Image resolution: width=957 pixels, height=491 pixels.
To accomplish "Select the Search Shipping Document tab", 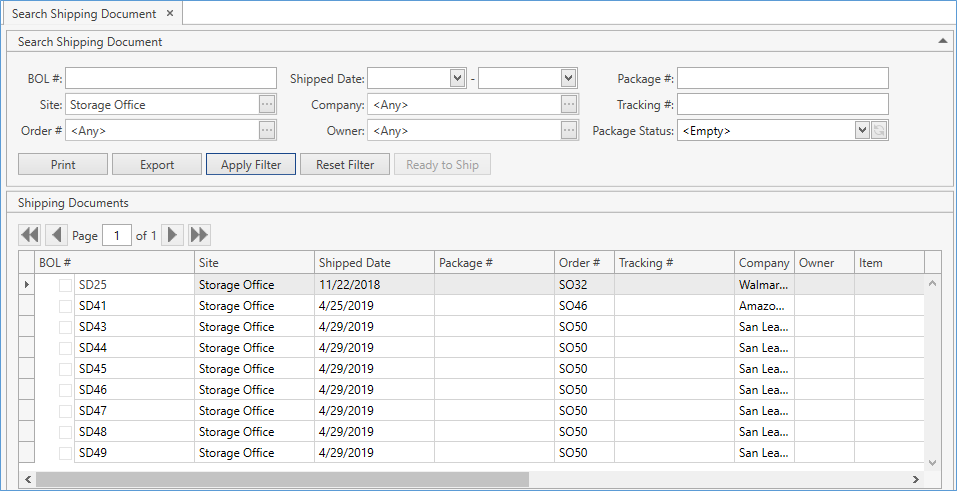I will [86, 14].
